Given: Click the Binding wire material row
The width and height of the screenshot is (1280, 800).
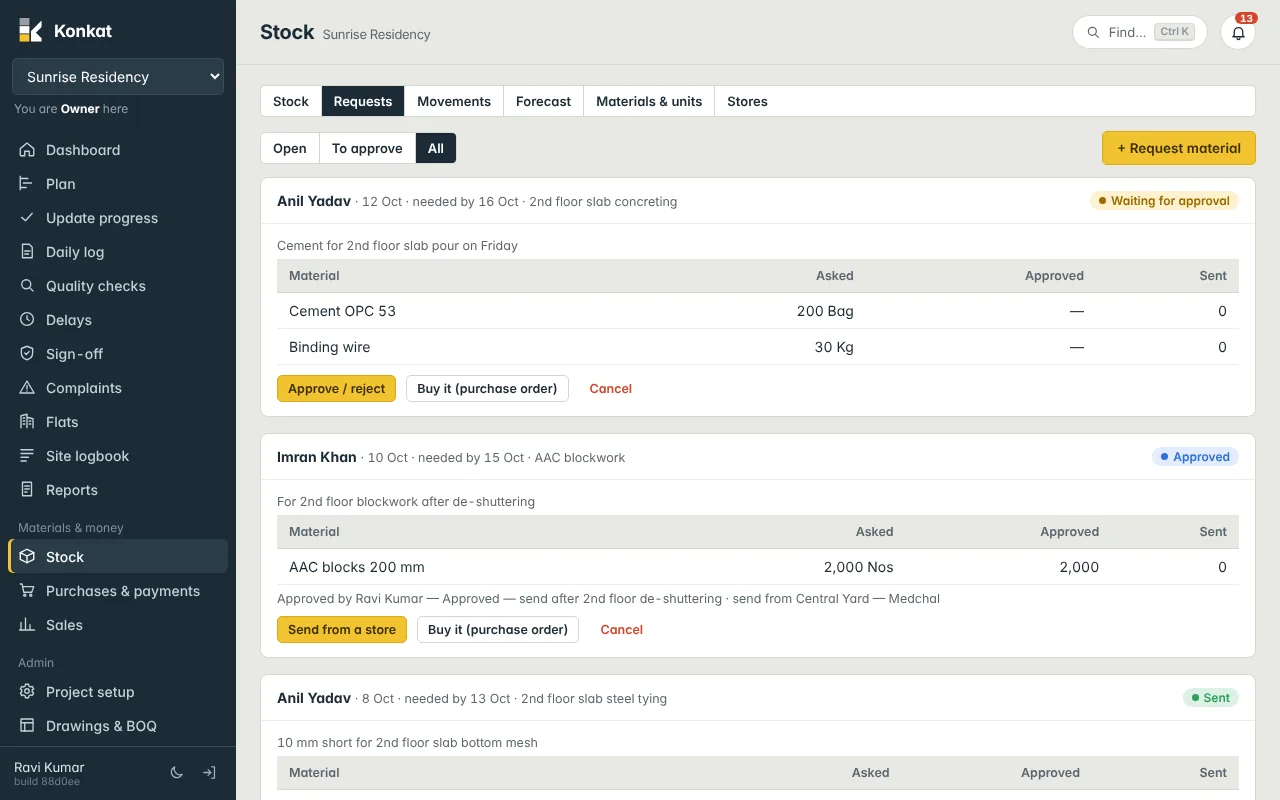Looking at the screenshot, I should point(758,347).
